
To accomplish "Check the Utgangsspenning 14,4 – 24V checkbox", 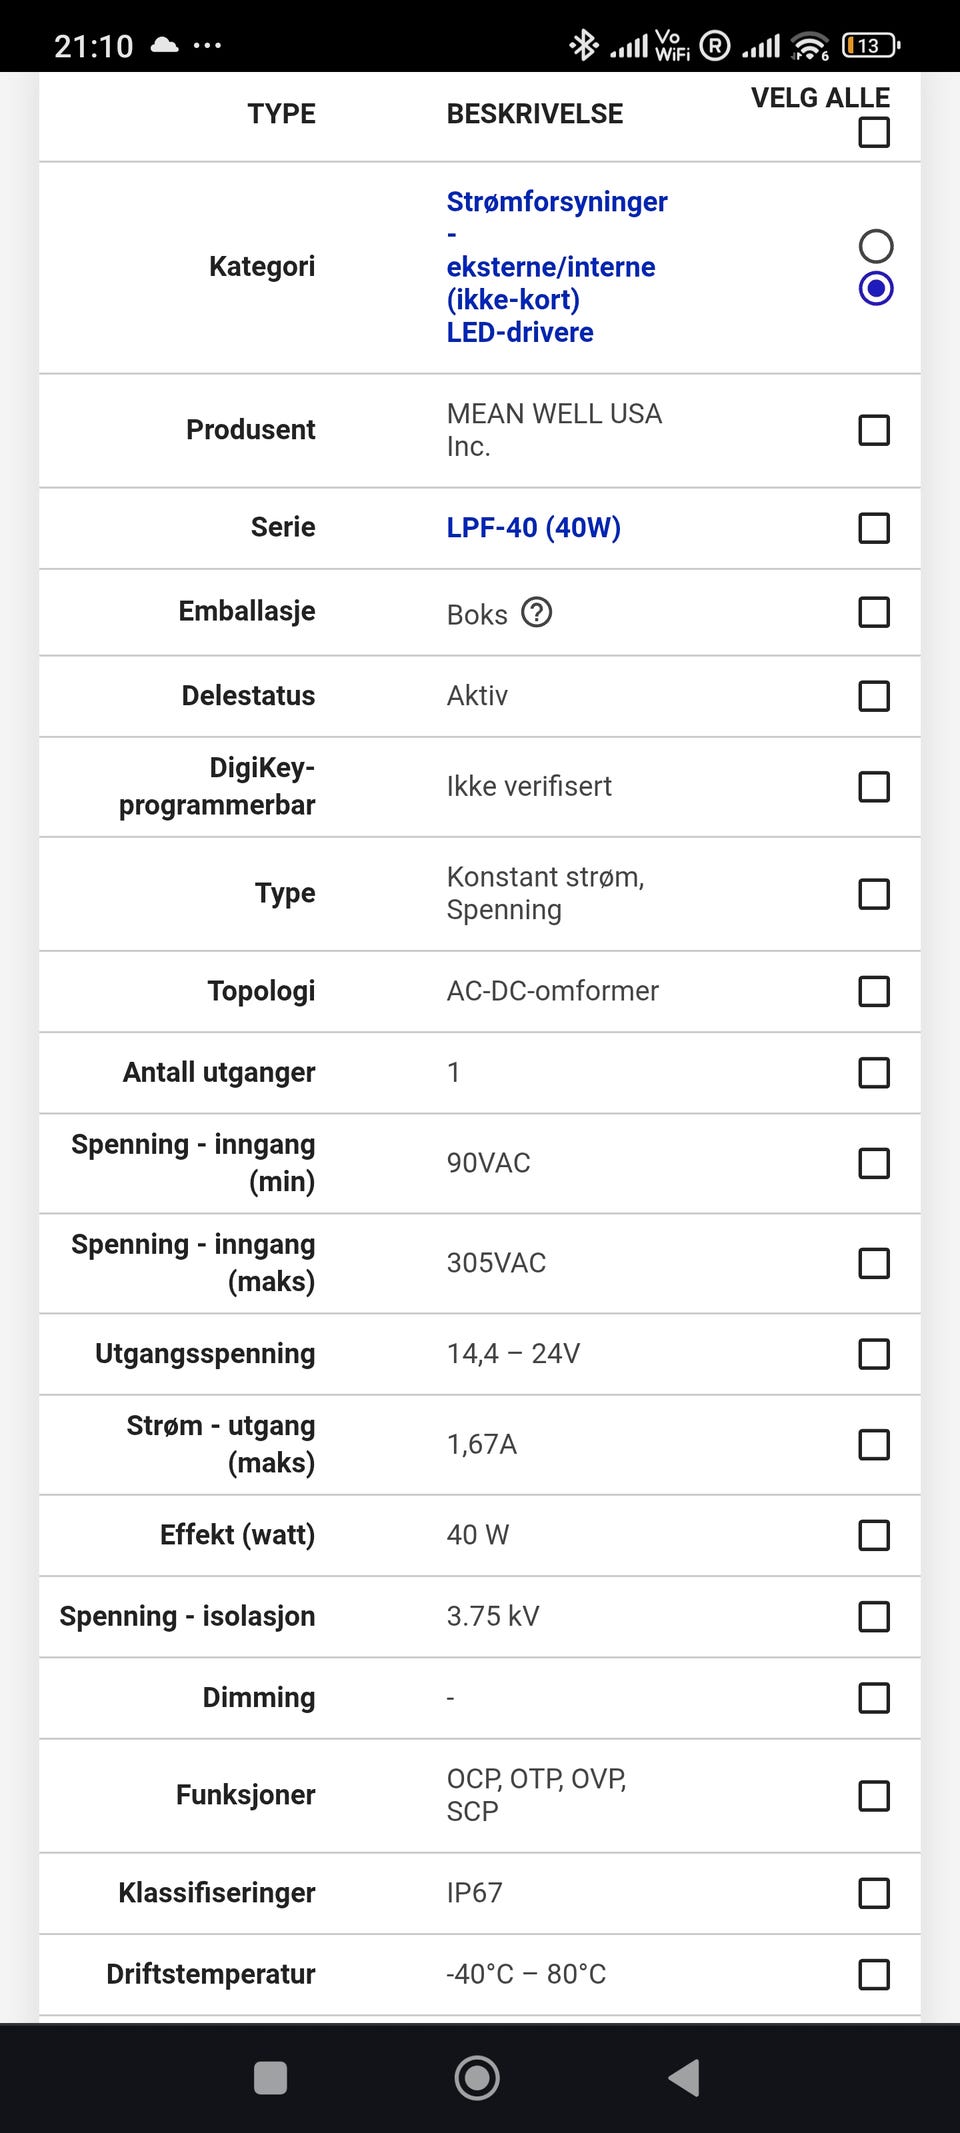I will click(x=874, y=1354).
